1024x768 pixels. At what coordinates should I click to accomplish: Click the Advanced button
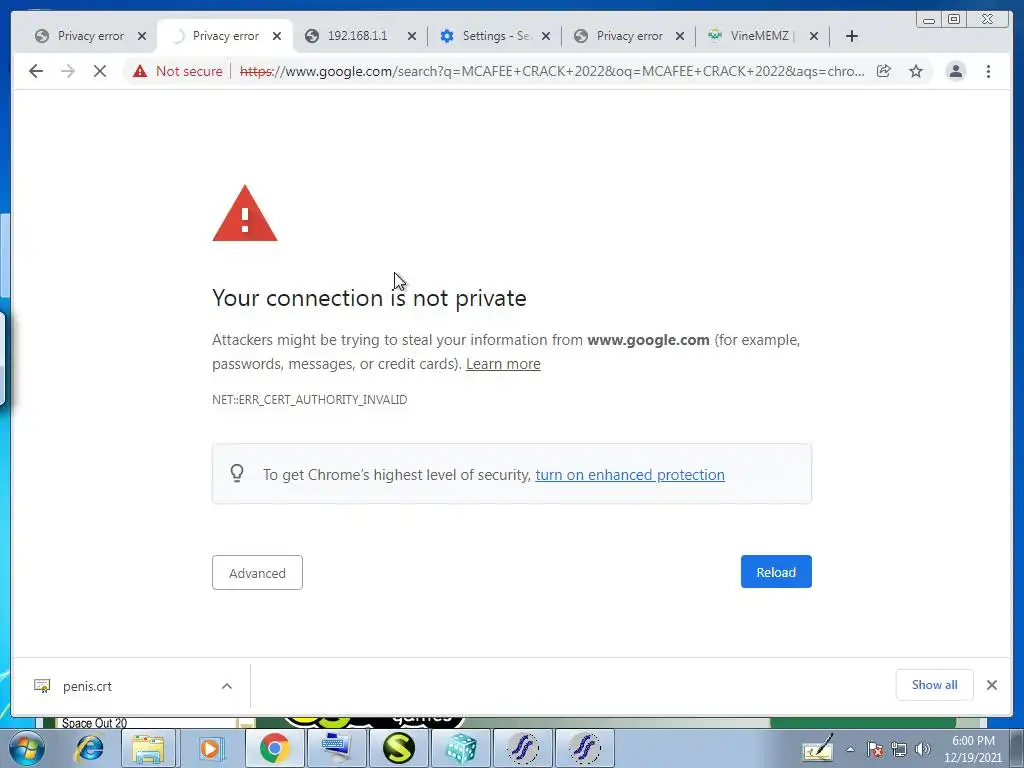257,573
